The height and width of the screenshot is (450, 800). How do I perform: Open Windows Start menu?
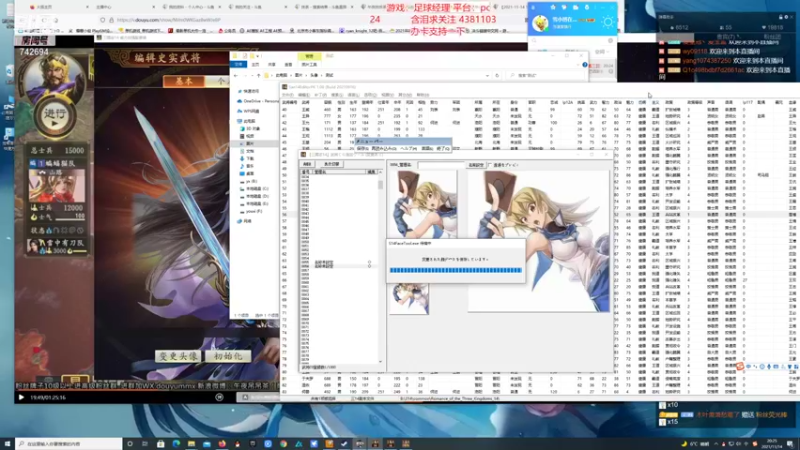tap(7, 443)
